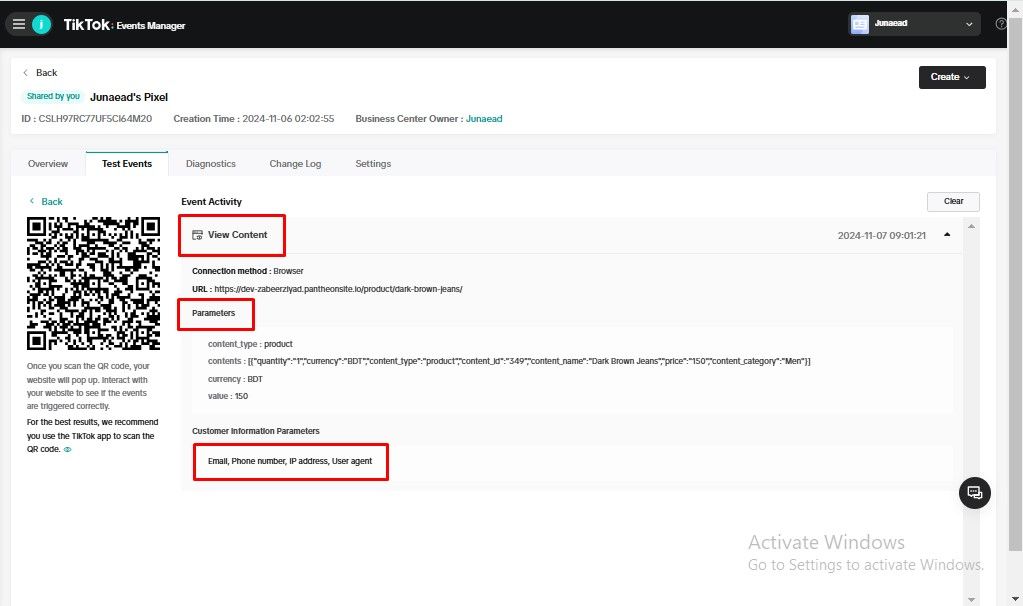Open Business Center Owner Junaead link
Image resolution: width=1023 pixels, height=606 pixels.
(483, 119)
